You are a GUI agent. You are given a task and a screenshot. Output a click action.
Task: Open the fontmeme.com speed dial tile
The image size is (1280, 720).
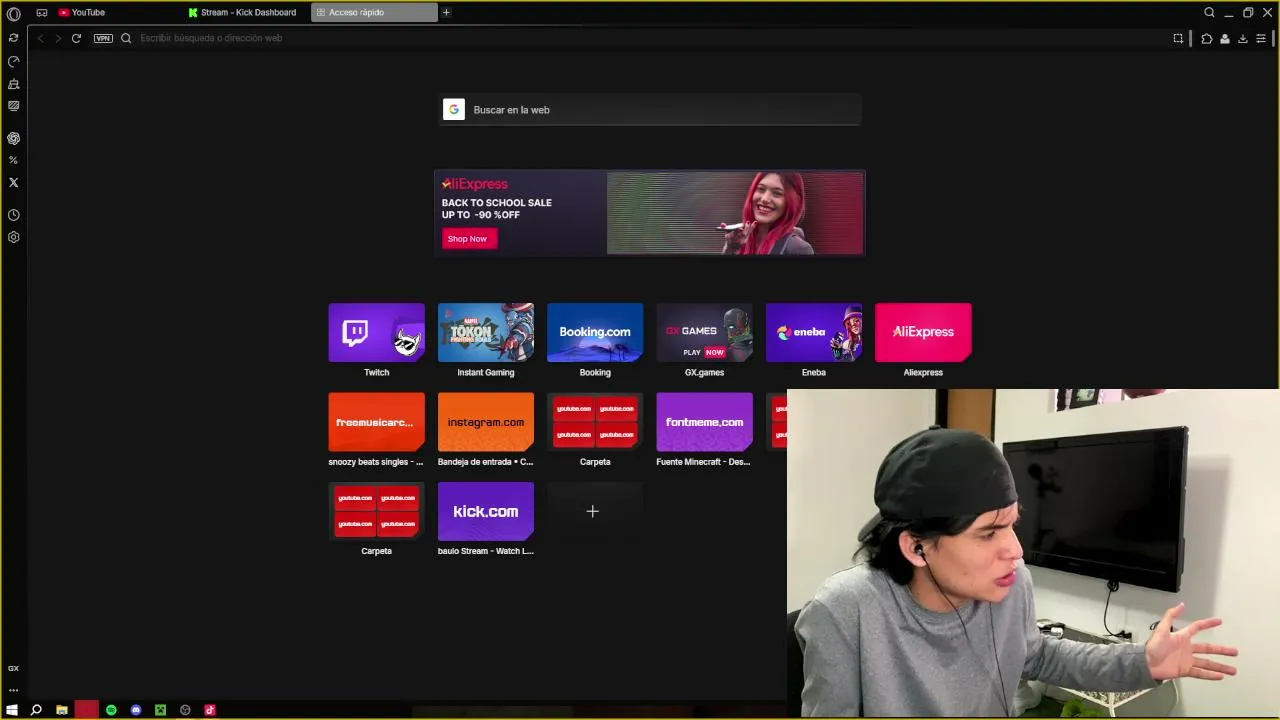coord(704,422)
